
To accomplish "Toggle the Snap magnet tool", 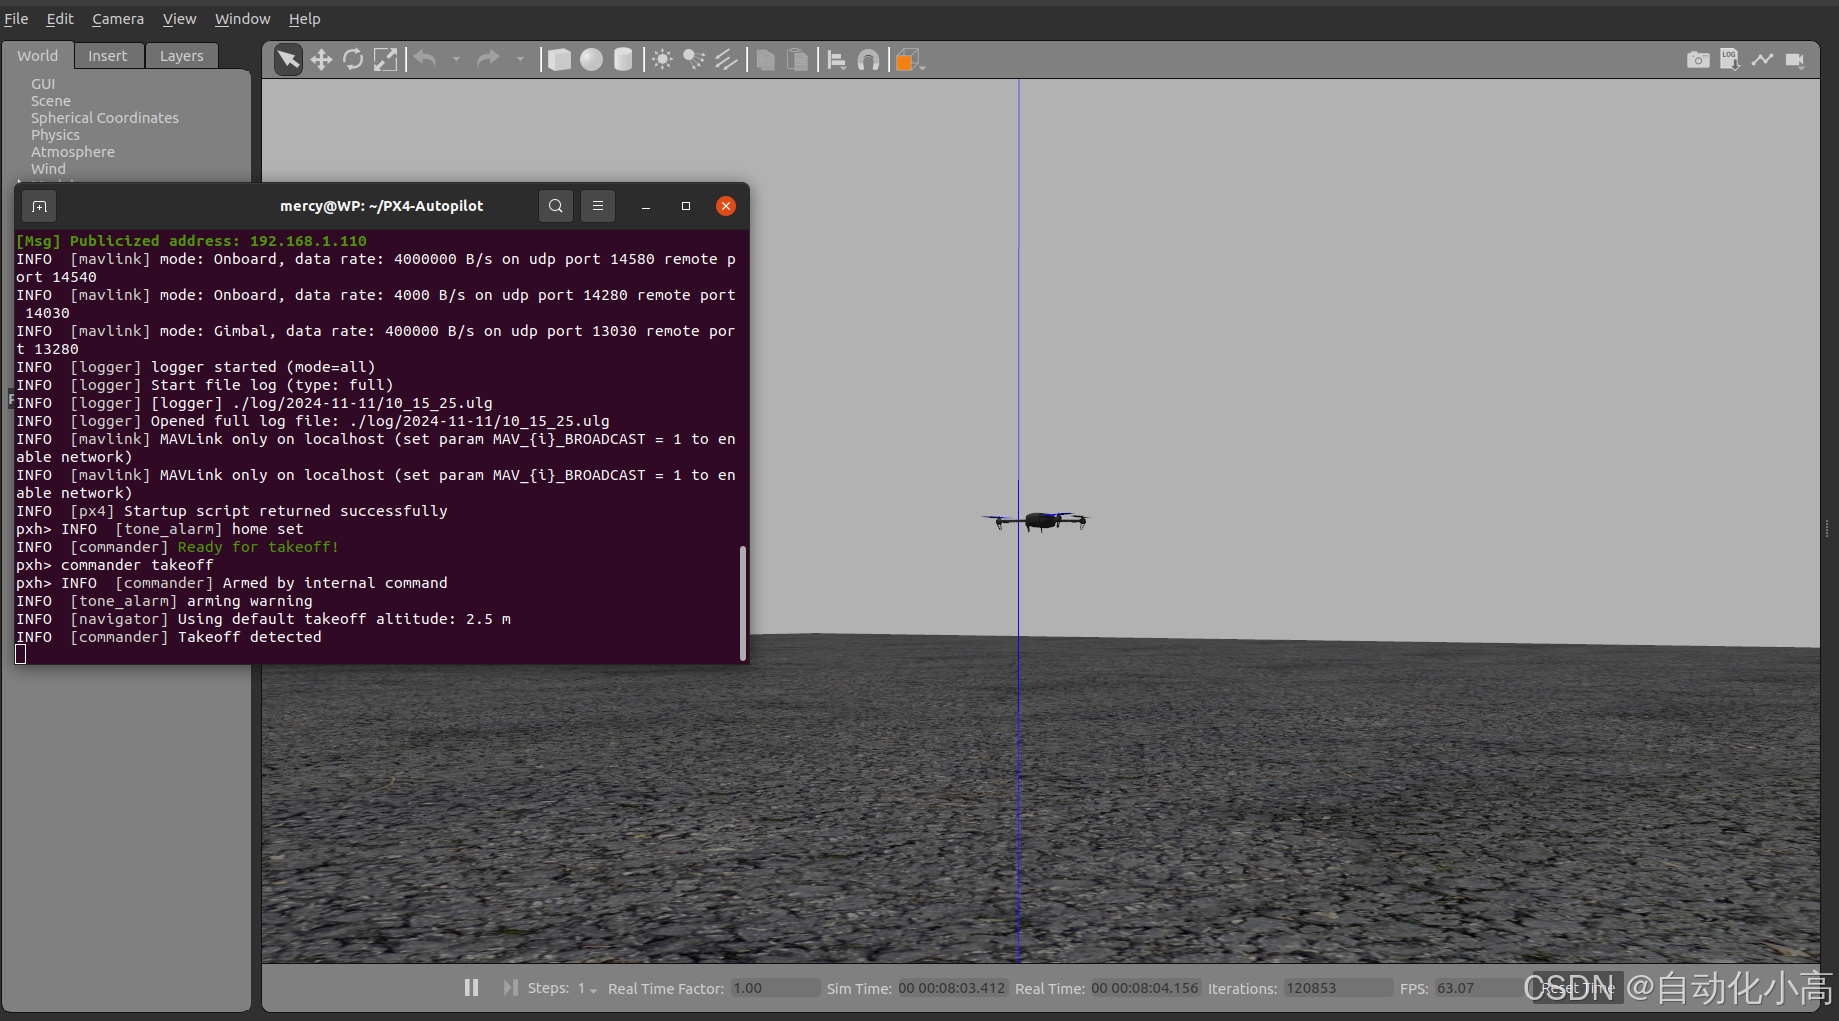I will tap(869, 60).
